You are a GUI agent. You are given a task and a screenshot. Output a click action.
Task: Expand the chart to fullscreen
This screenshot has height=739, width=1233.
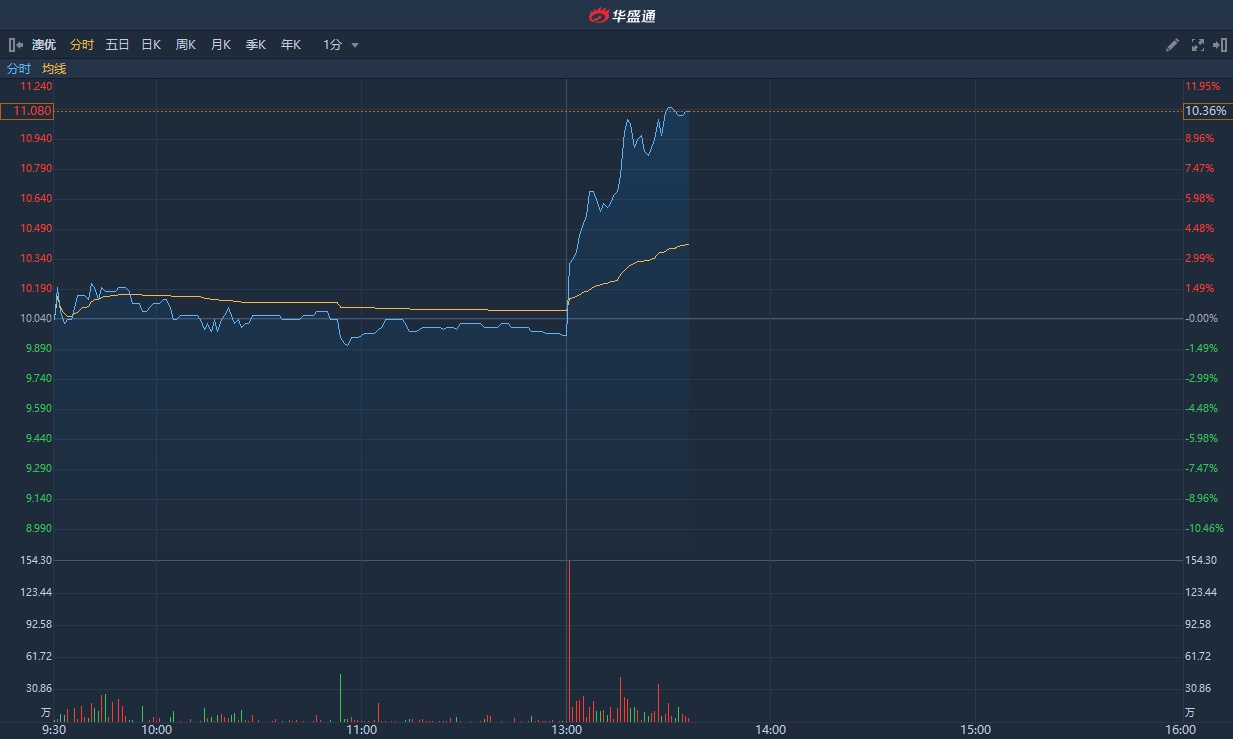point(1198,45)
